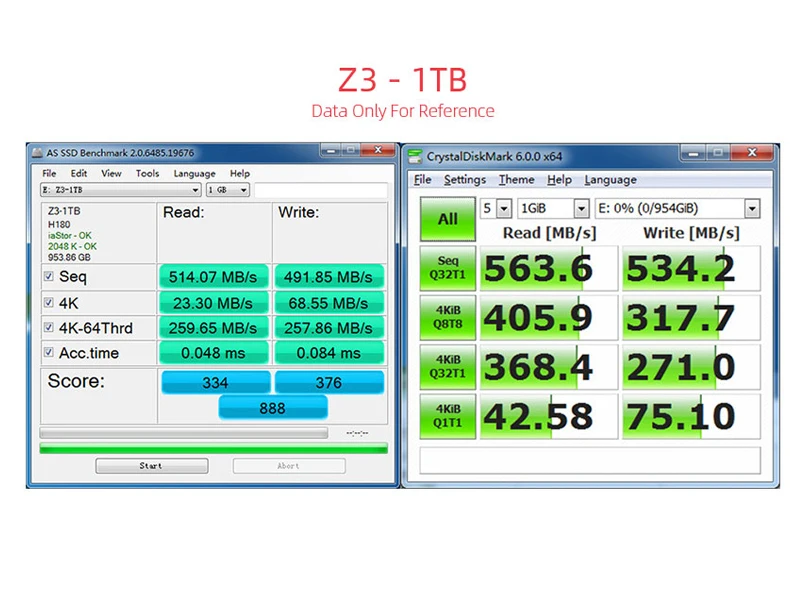Click the access time value 0.084 ms
Viewport: 790px width, 589px height.
[x=328, y=353]
